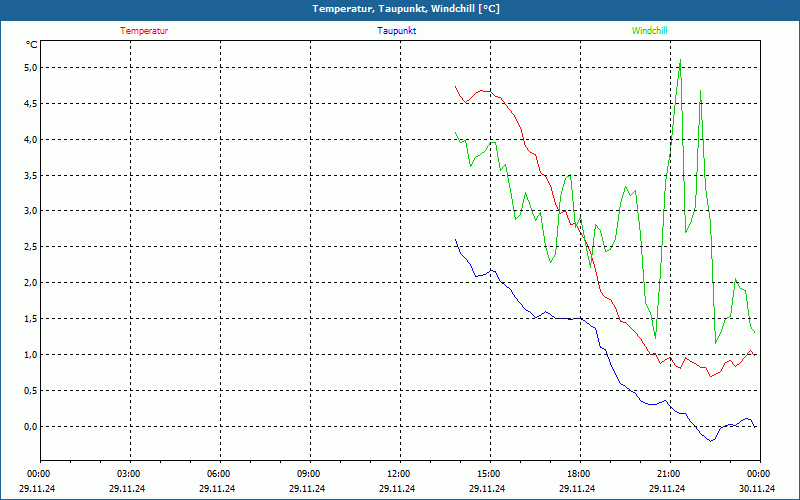Image resolution: width=800 pixels, height=500 pixels.
Task: Click the 4,5 y-axis value
Action: 31,104
